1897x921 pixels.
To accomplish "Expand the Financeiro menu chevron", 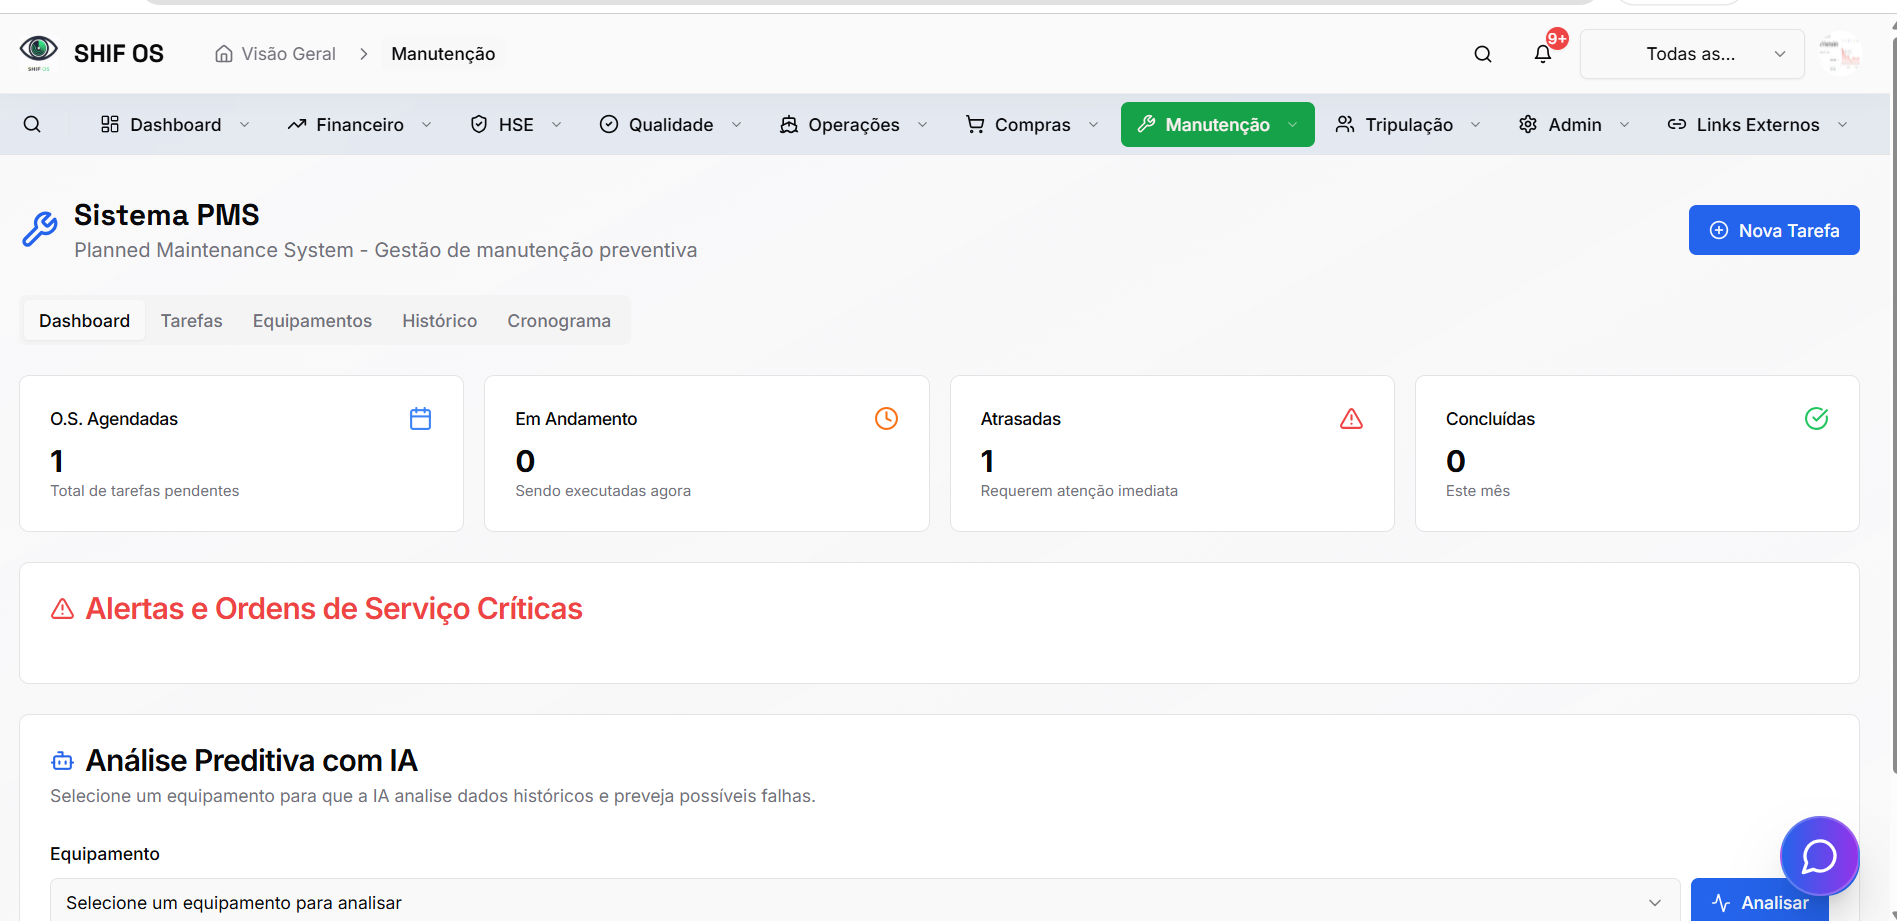I will [427, 124].
